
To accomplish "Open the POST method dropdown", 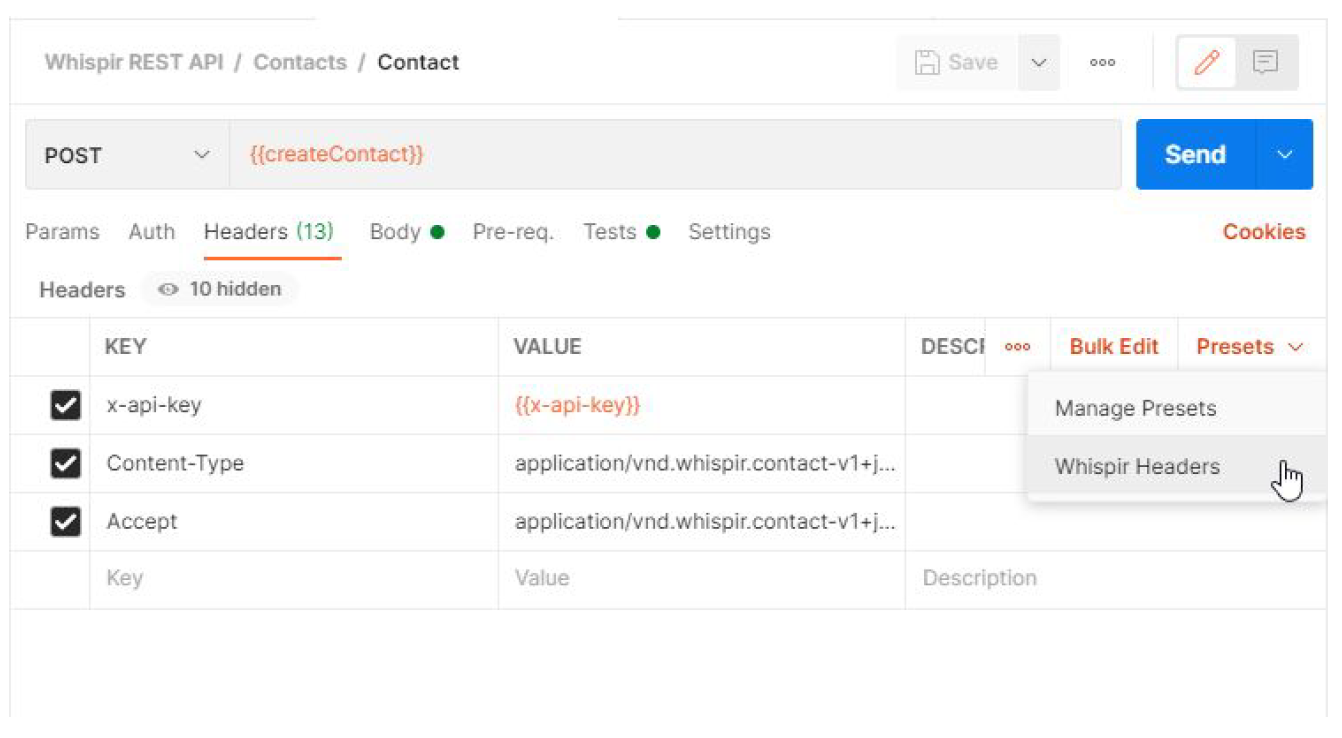I will coord(127,155).
